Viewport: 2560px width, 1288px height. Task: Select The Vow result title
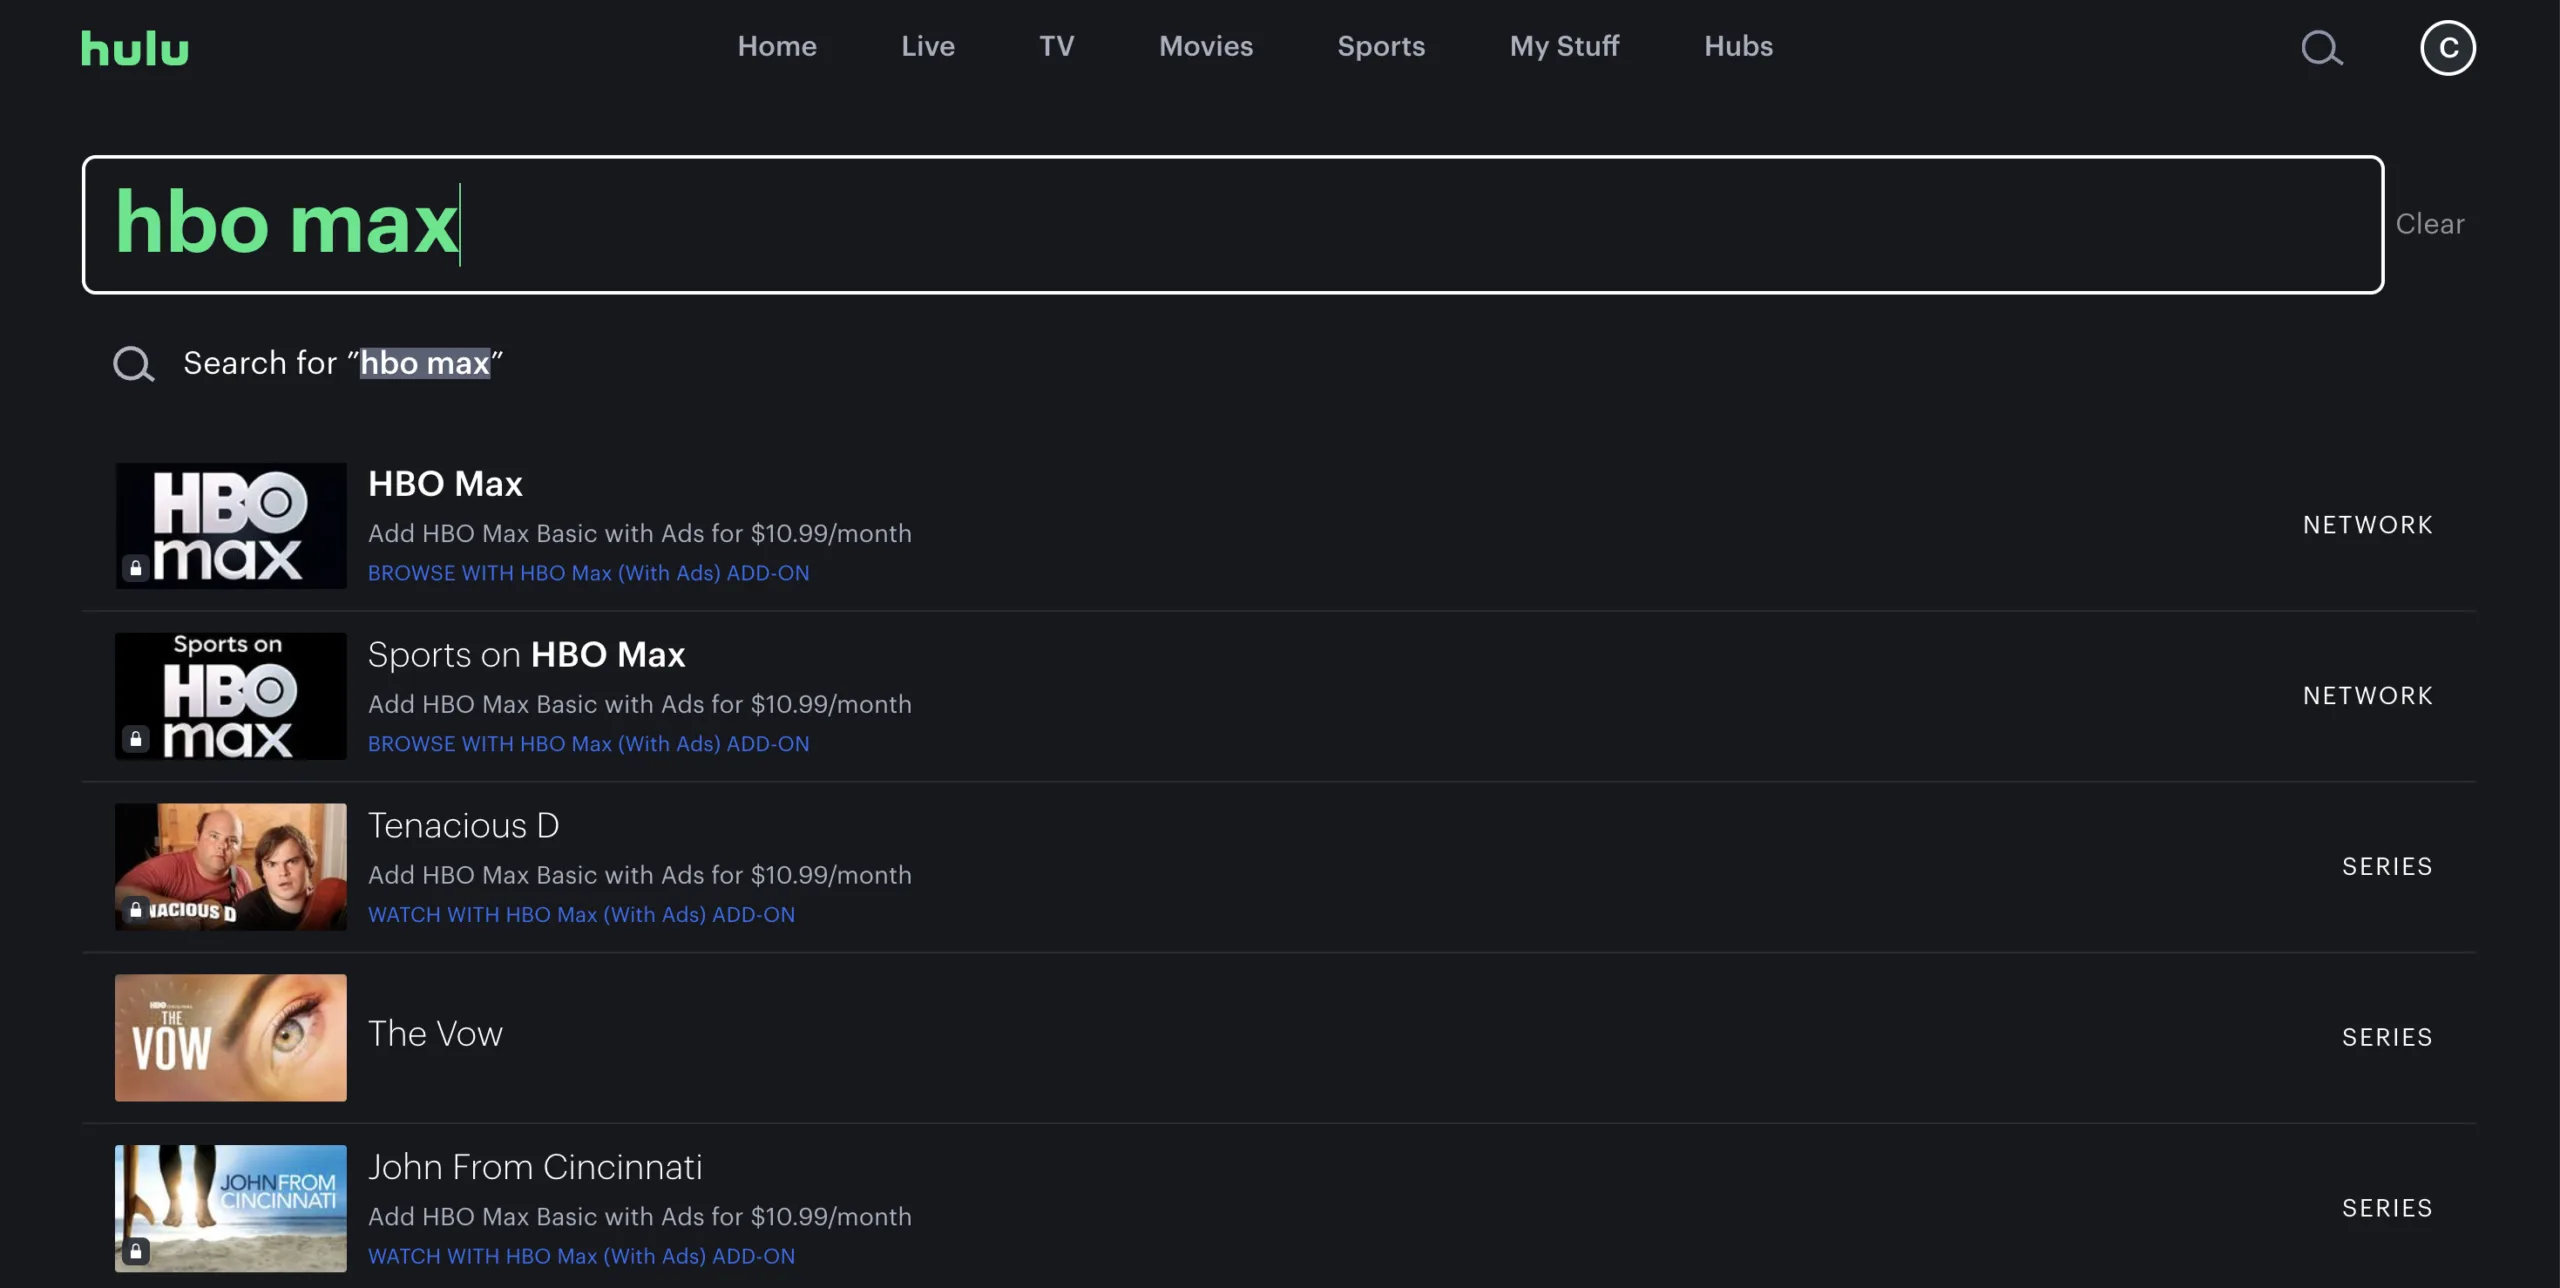(x=435, y=1034)
